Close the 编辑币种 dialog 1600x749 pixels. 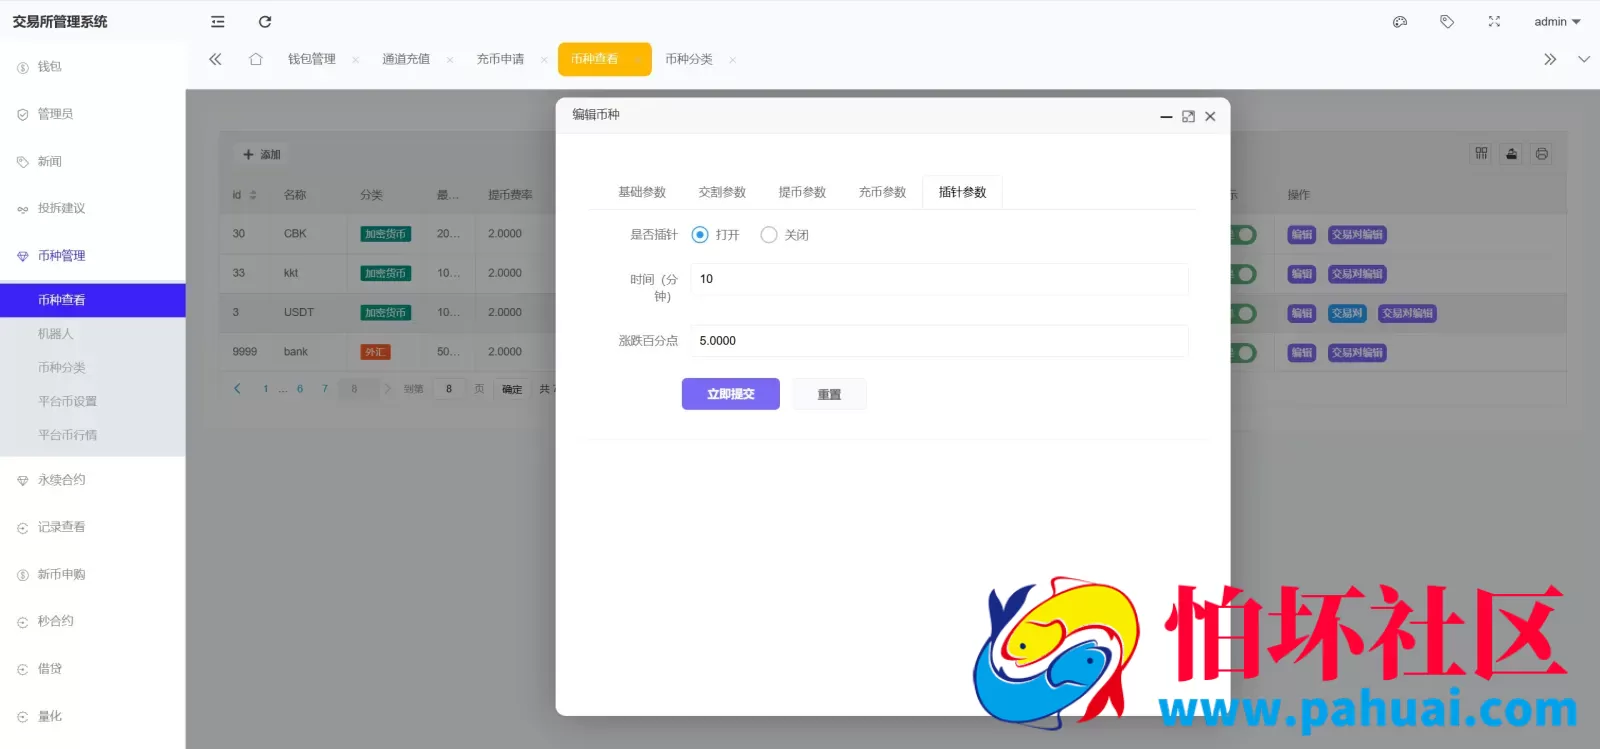point(1210,117)
